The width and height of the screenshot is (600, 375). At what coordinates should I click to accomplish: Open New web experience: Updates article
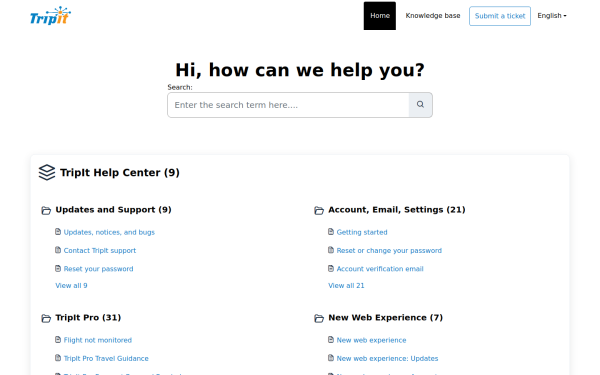point(387,359)
